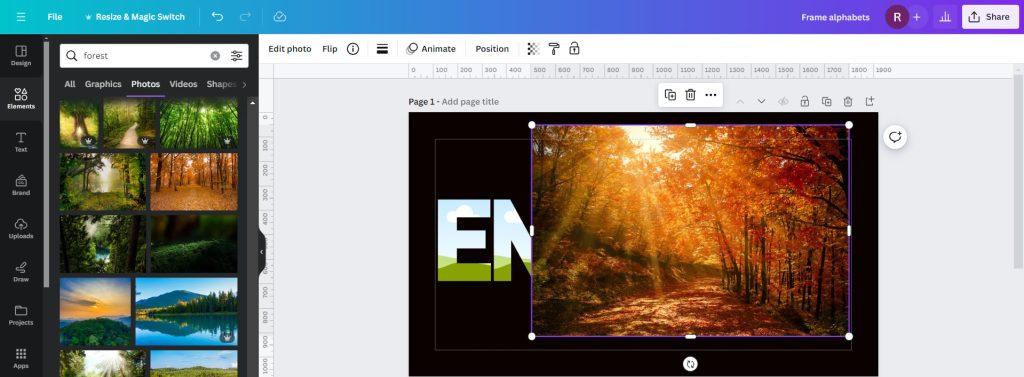Duplicate selected image from floating toolbar
Screen dimensions: 1024x377
tap(670, 95)
